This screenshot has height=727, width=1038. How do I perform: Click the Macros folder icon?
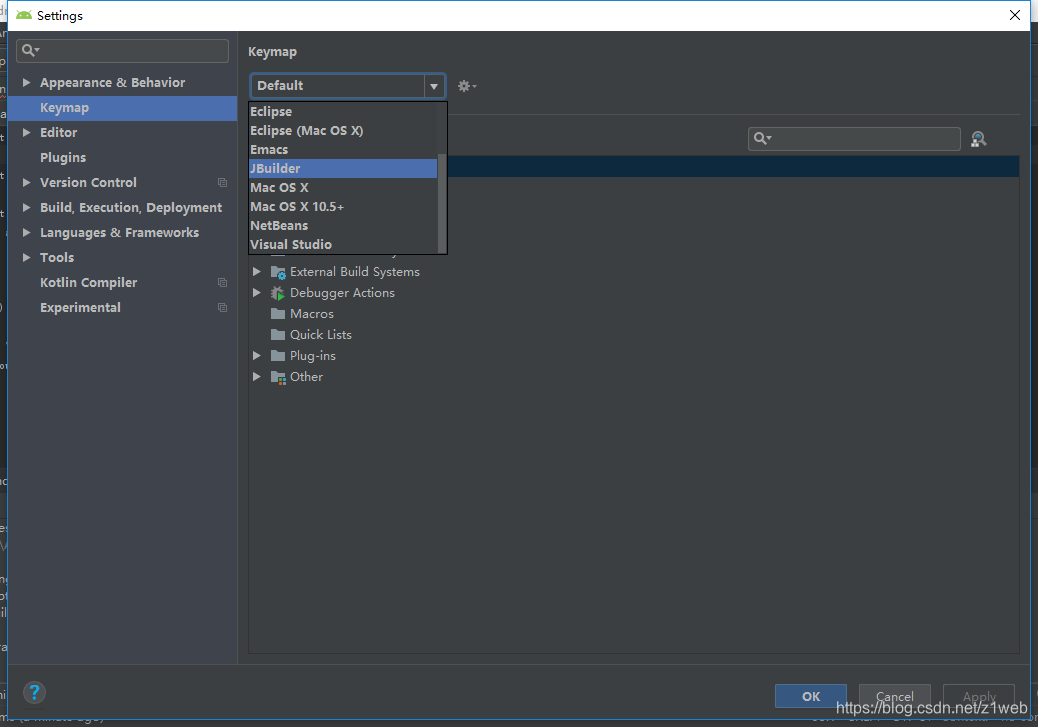[278, 314]
